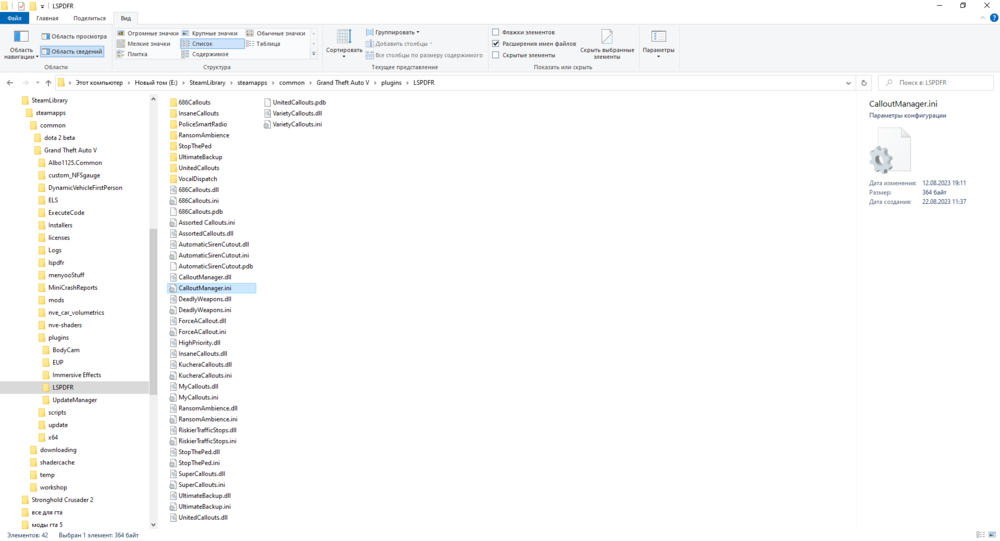Open address bar history dropdown
Screen dimensions: 1000x541
point(848,83)
